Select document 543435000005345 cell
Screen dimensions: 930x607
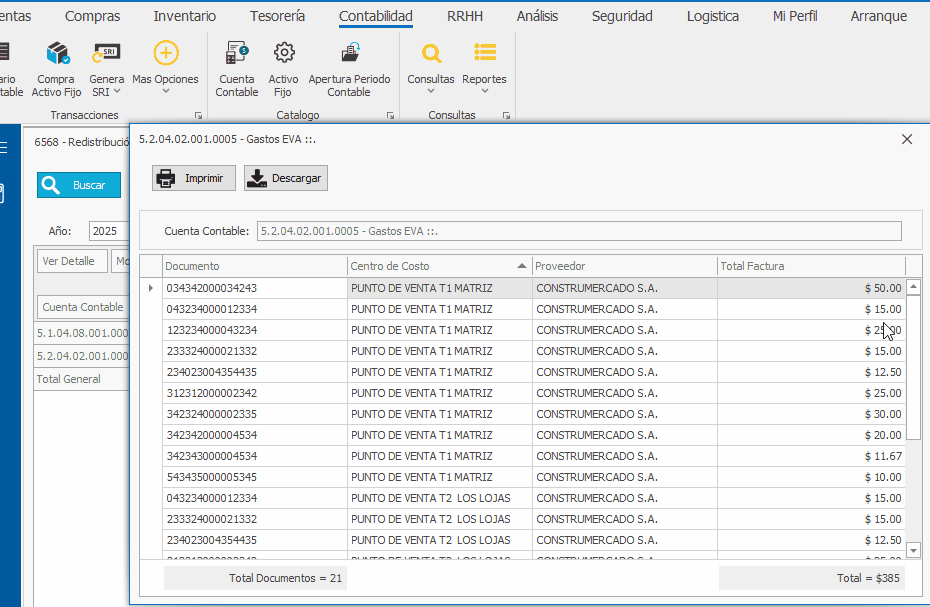pos(254,477)
